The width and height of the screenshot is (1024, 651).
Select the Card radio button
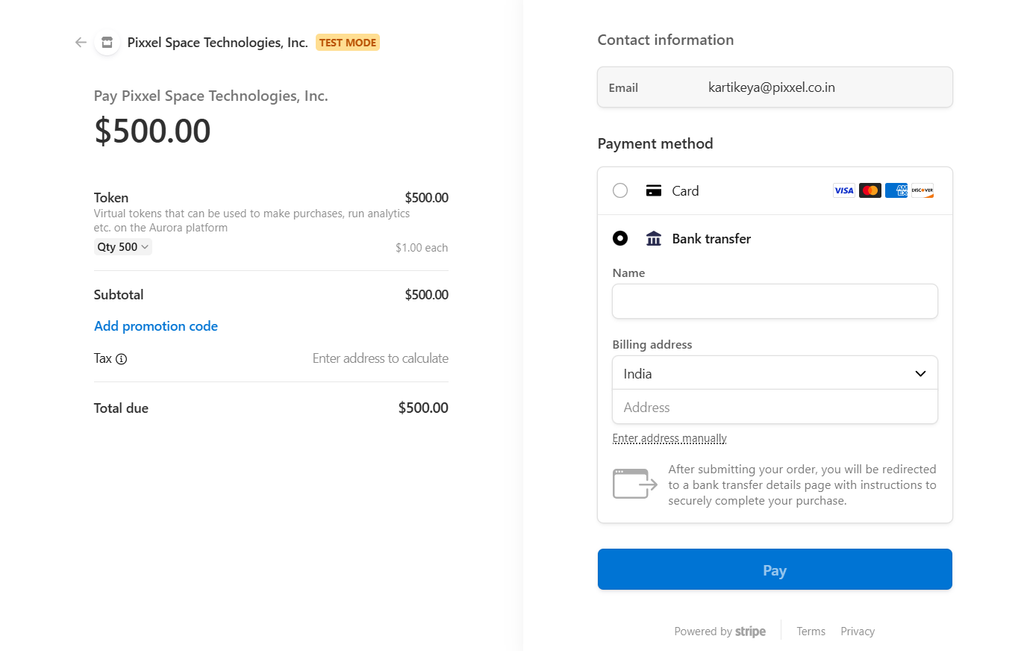620,191
